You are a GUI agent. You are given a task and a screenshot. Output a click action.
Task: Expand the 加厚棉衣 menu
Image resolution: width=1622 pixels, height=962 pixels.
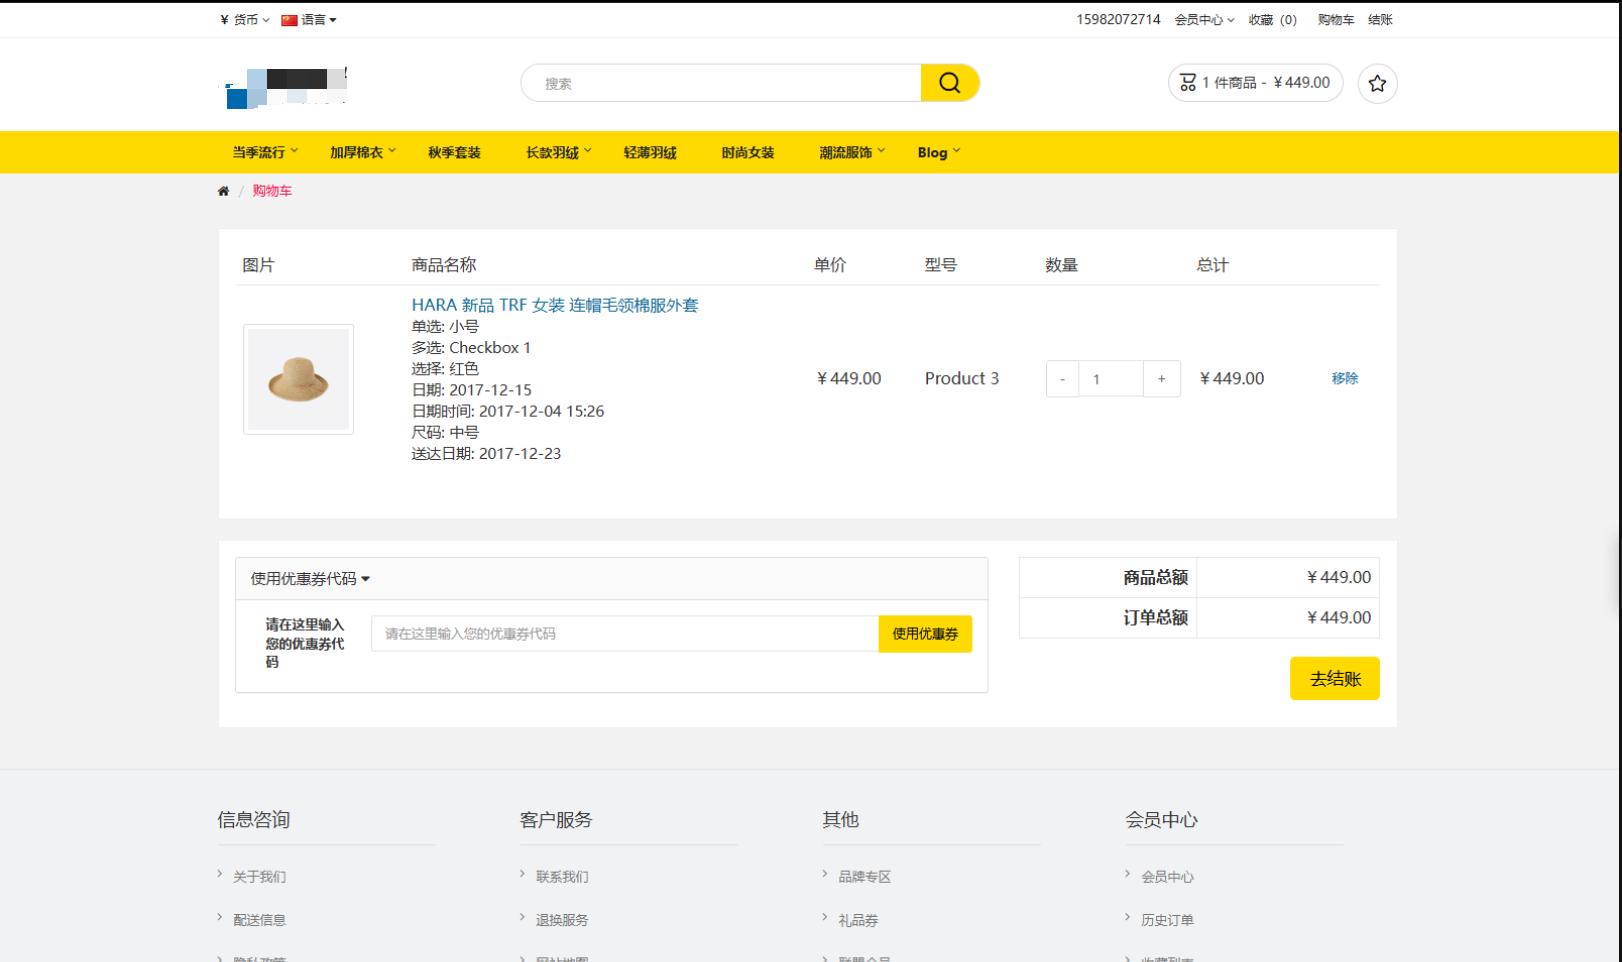[363, 152]
